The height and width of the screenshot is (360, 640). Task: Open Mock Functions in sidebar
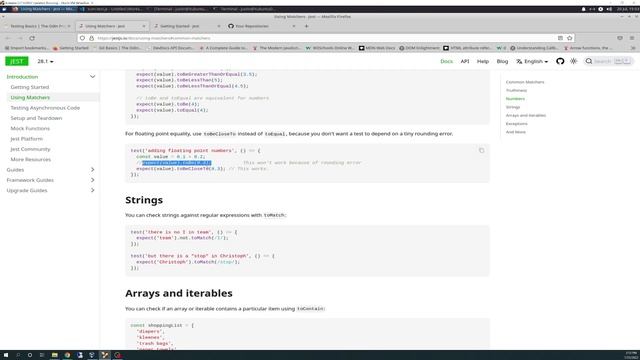coord(30,128)
